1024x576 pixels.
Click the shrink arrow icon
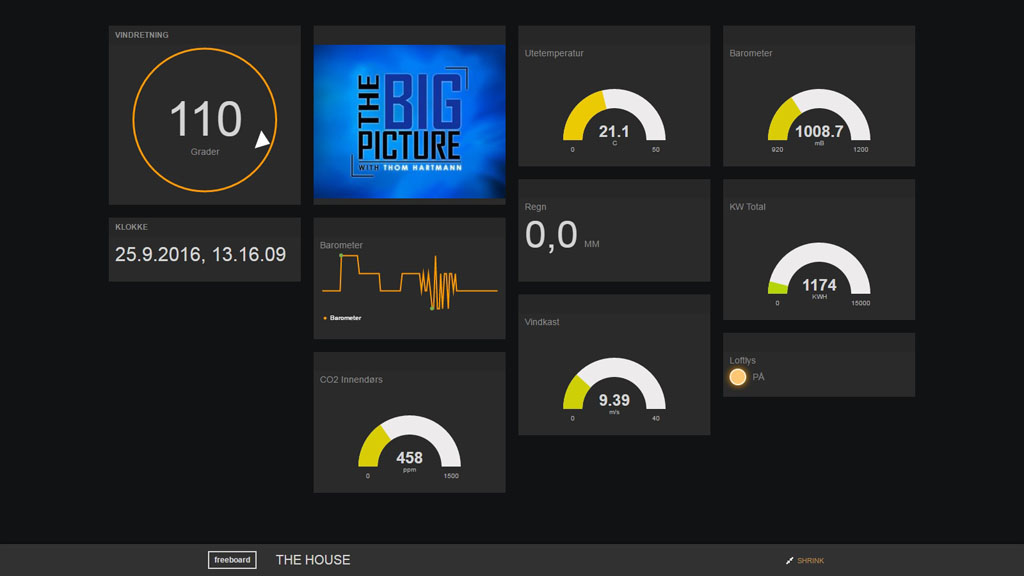[x=790, y=560]
